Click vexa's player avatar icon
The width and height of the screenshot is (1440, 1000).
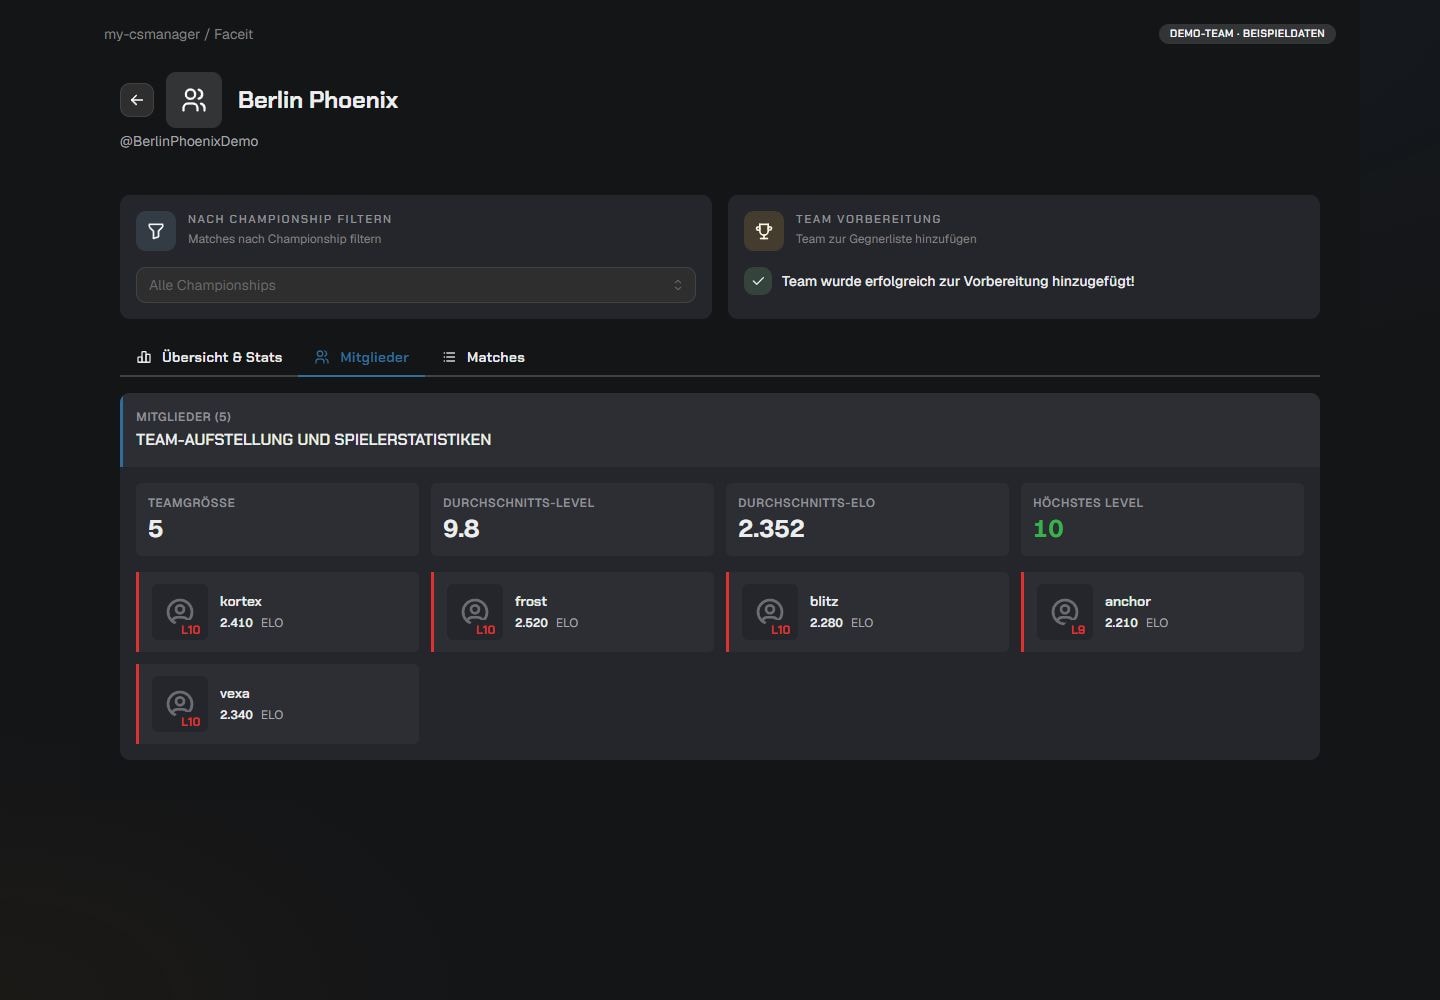point(180,704)
